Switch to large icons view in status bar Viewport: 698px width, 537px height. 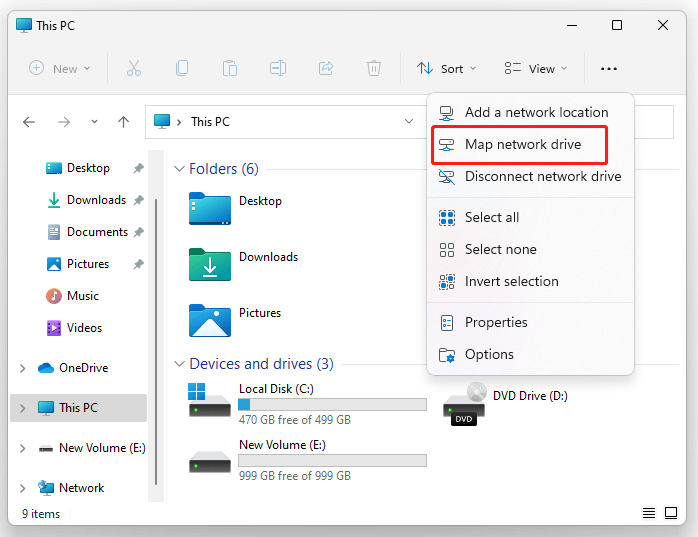[671, 513]
